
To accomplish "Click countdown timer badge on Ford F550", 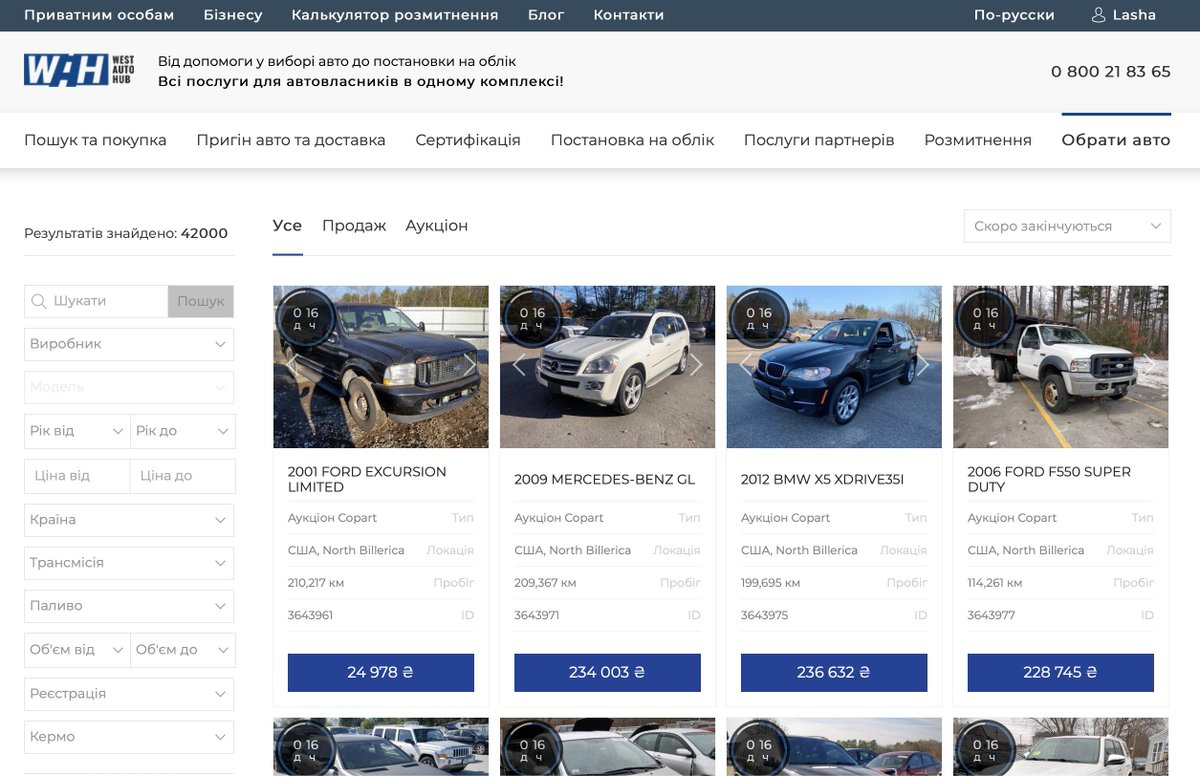I will point(985,318).
